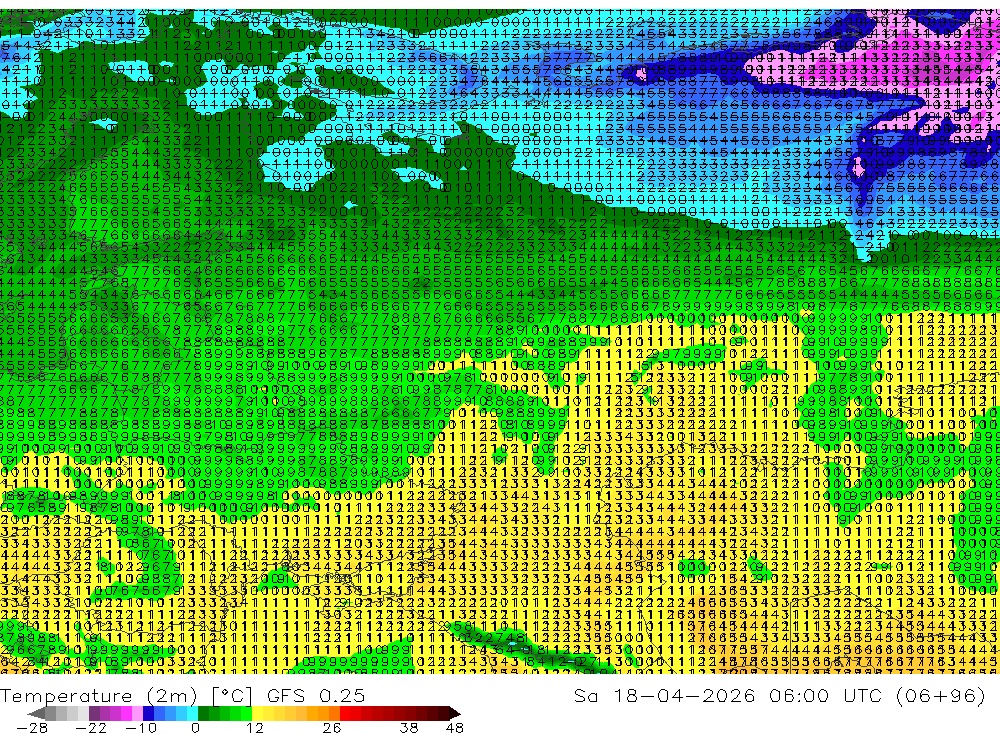
Task: Click the "12" tick on the color scale
Action: click(255, 727)
